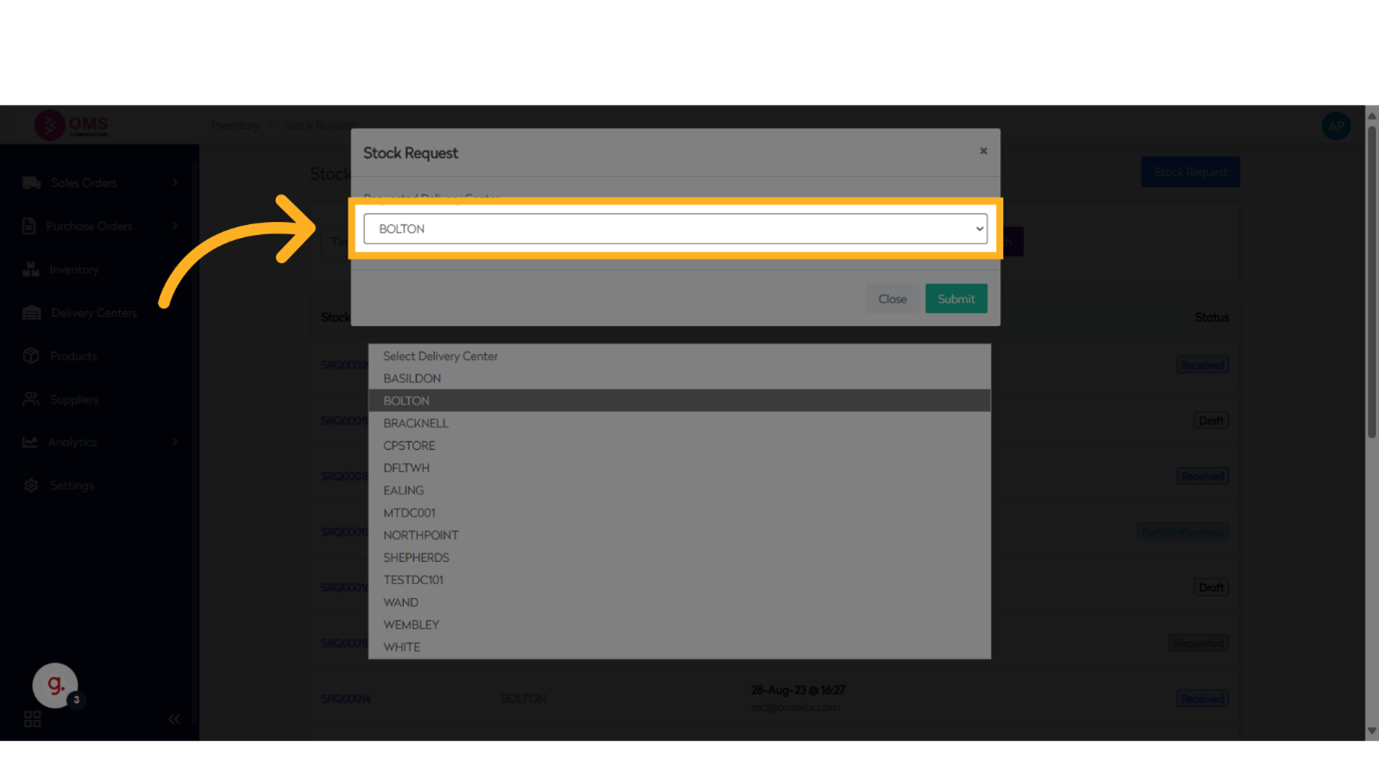Click the Settings gear icon
1379x776 pixels.
coord(31,485)
